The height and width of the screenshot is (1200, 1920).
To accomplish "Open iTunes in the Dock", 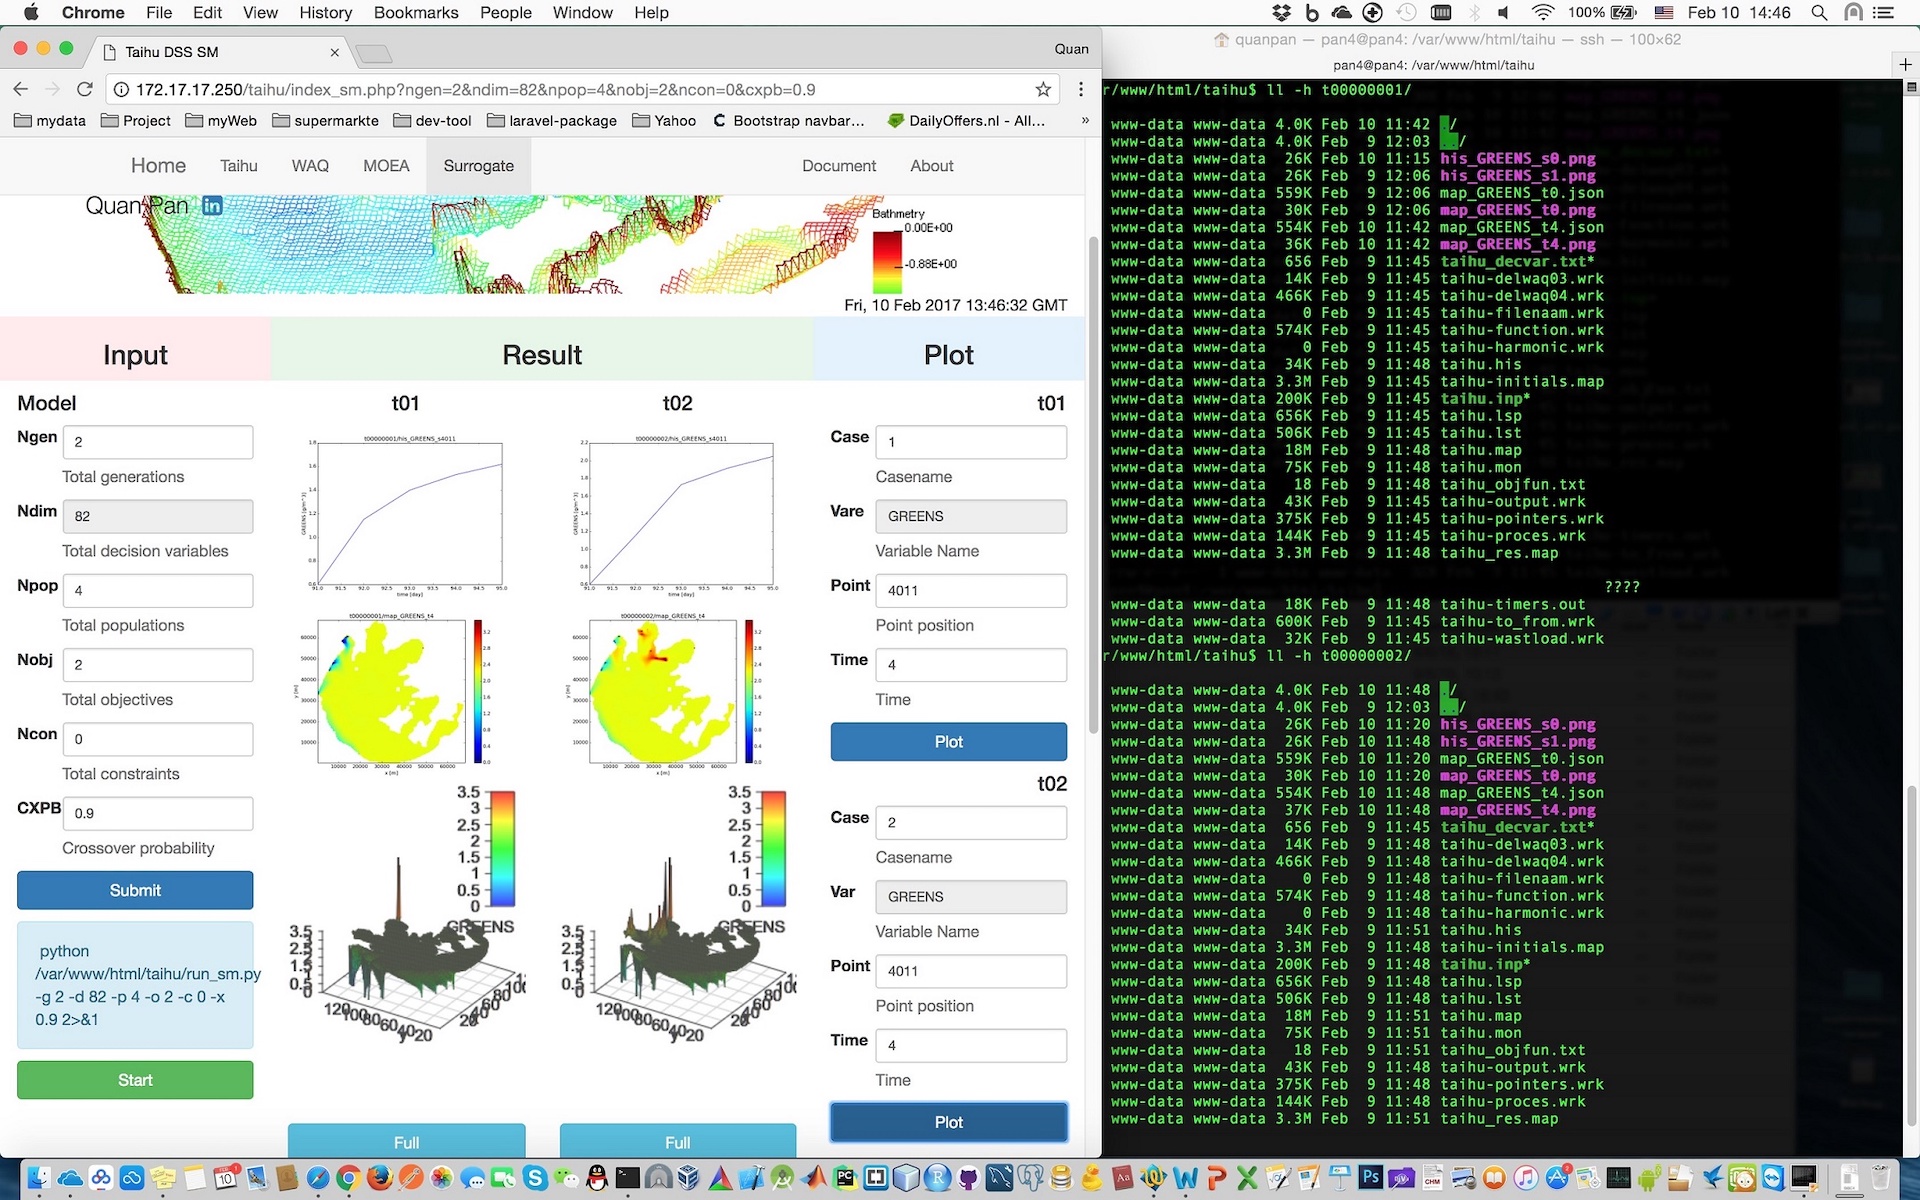I will [1525, 1178].
